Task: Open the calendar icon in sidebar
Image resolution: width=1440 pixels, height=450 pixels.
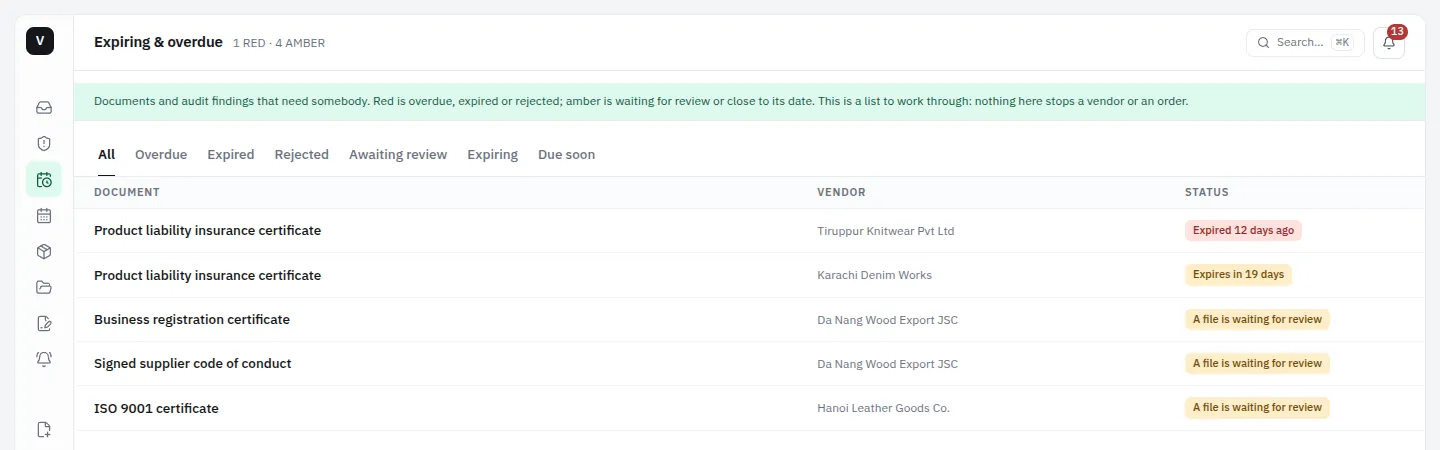Action: click(x=44, y=216)
